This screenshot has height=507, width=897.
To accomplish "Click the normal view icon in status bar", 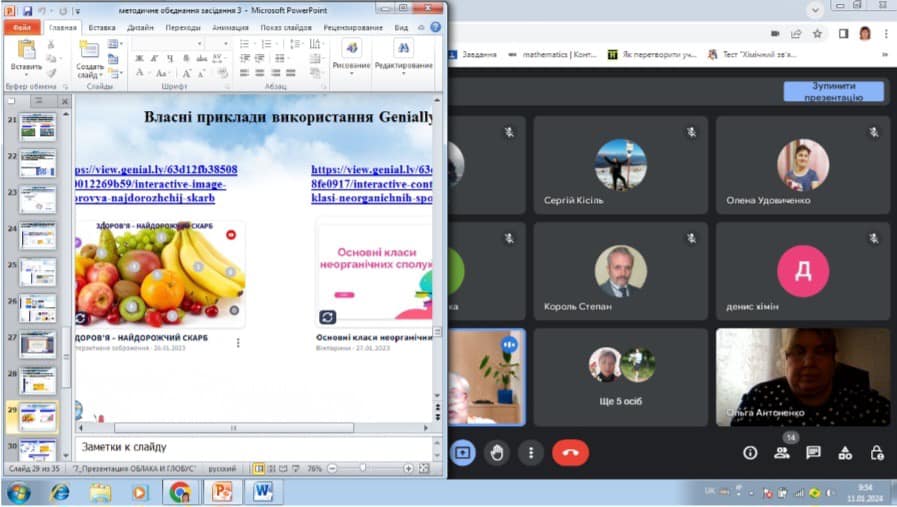I will click(x=259, y=469).
